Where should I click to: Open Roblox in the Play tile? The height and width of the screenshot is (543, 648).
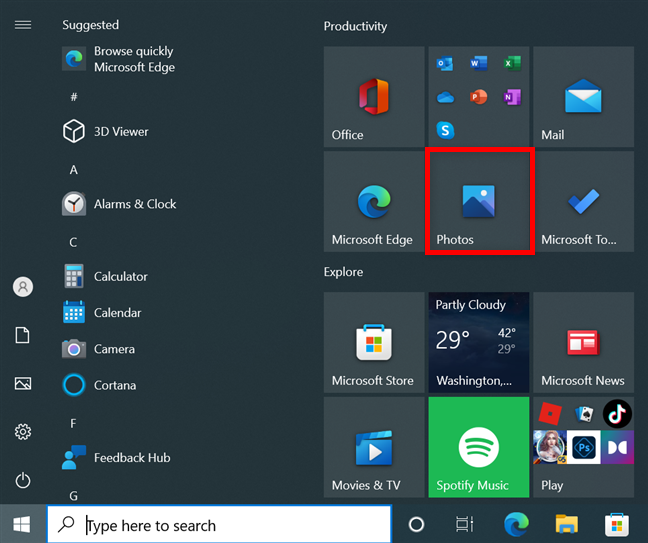coord(550,414)
